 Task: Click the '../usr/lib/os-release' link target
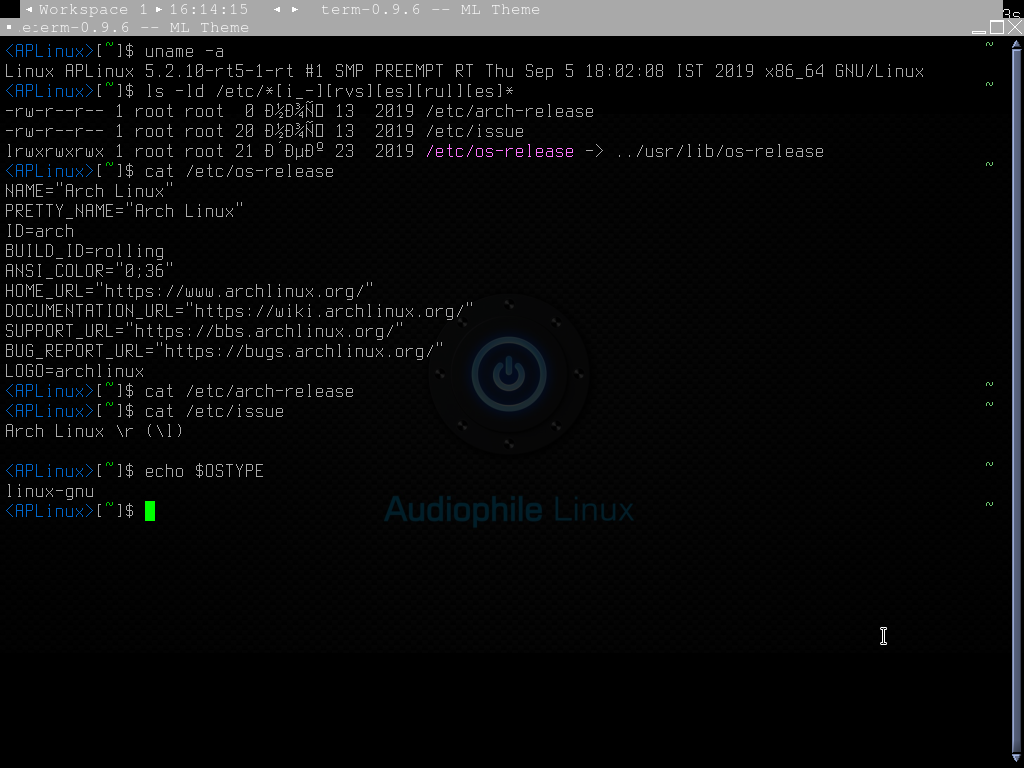719,152
